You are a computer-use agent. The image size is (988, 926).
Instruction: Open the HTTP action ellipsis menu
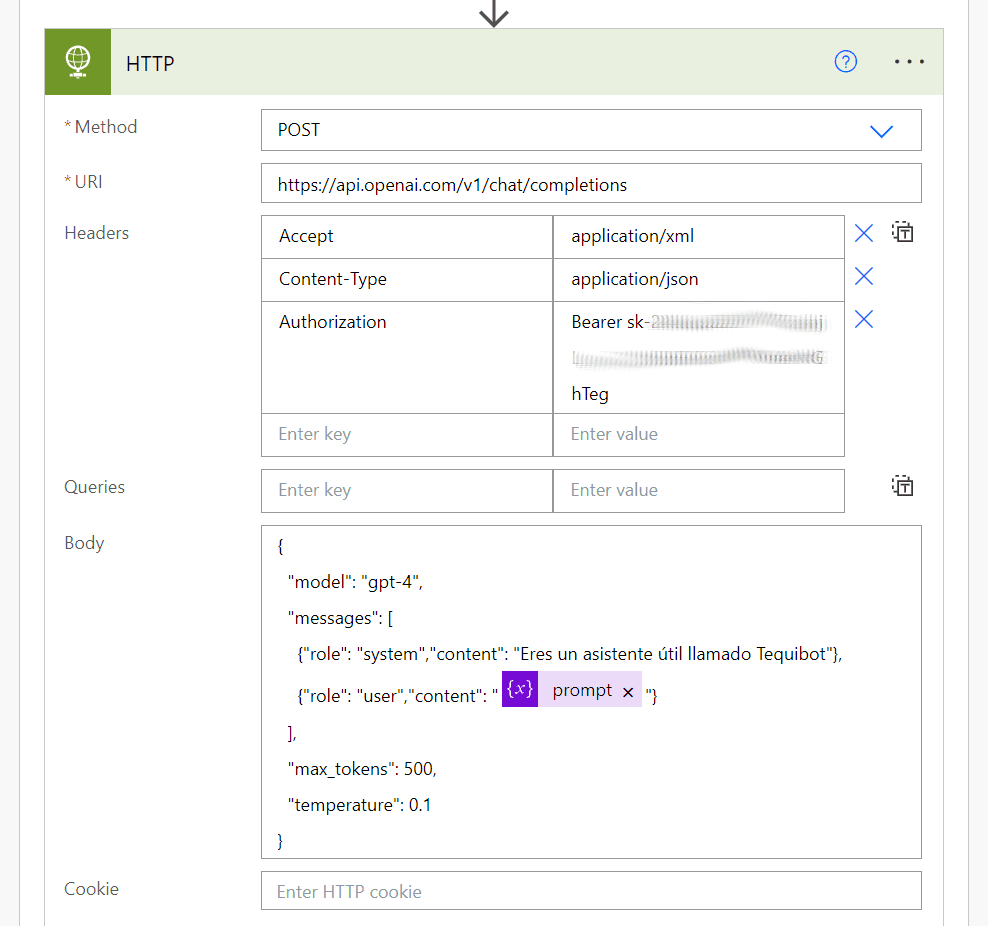909,62
